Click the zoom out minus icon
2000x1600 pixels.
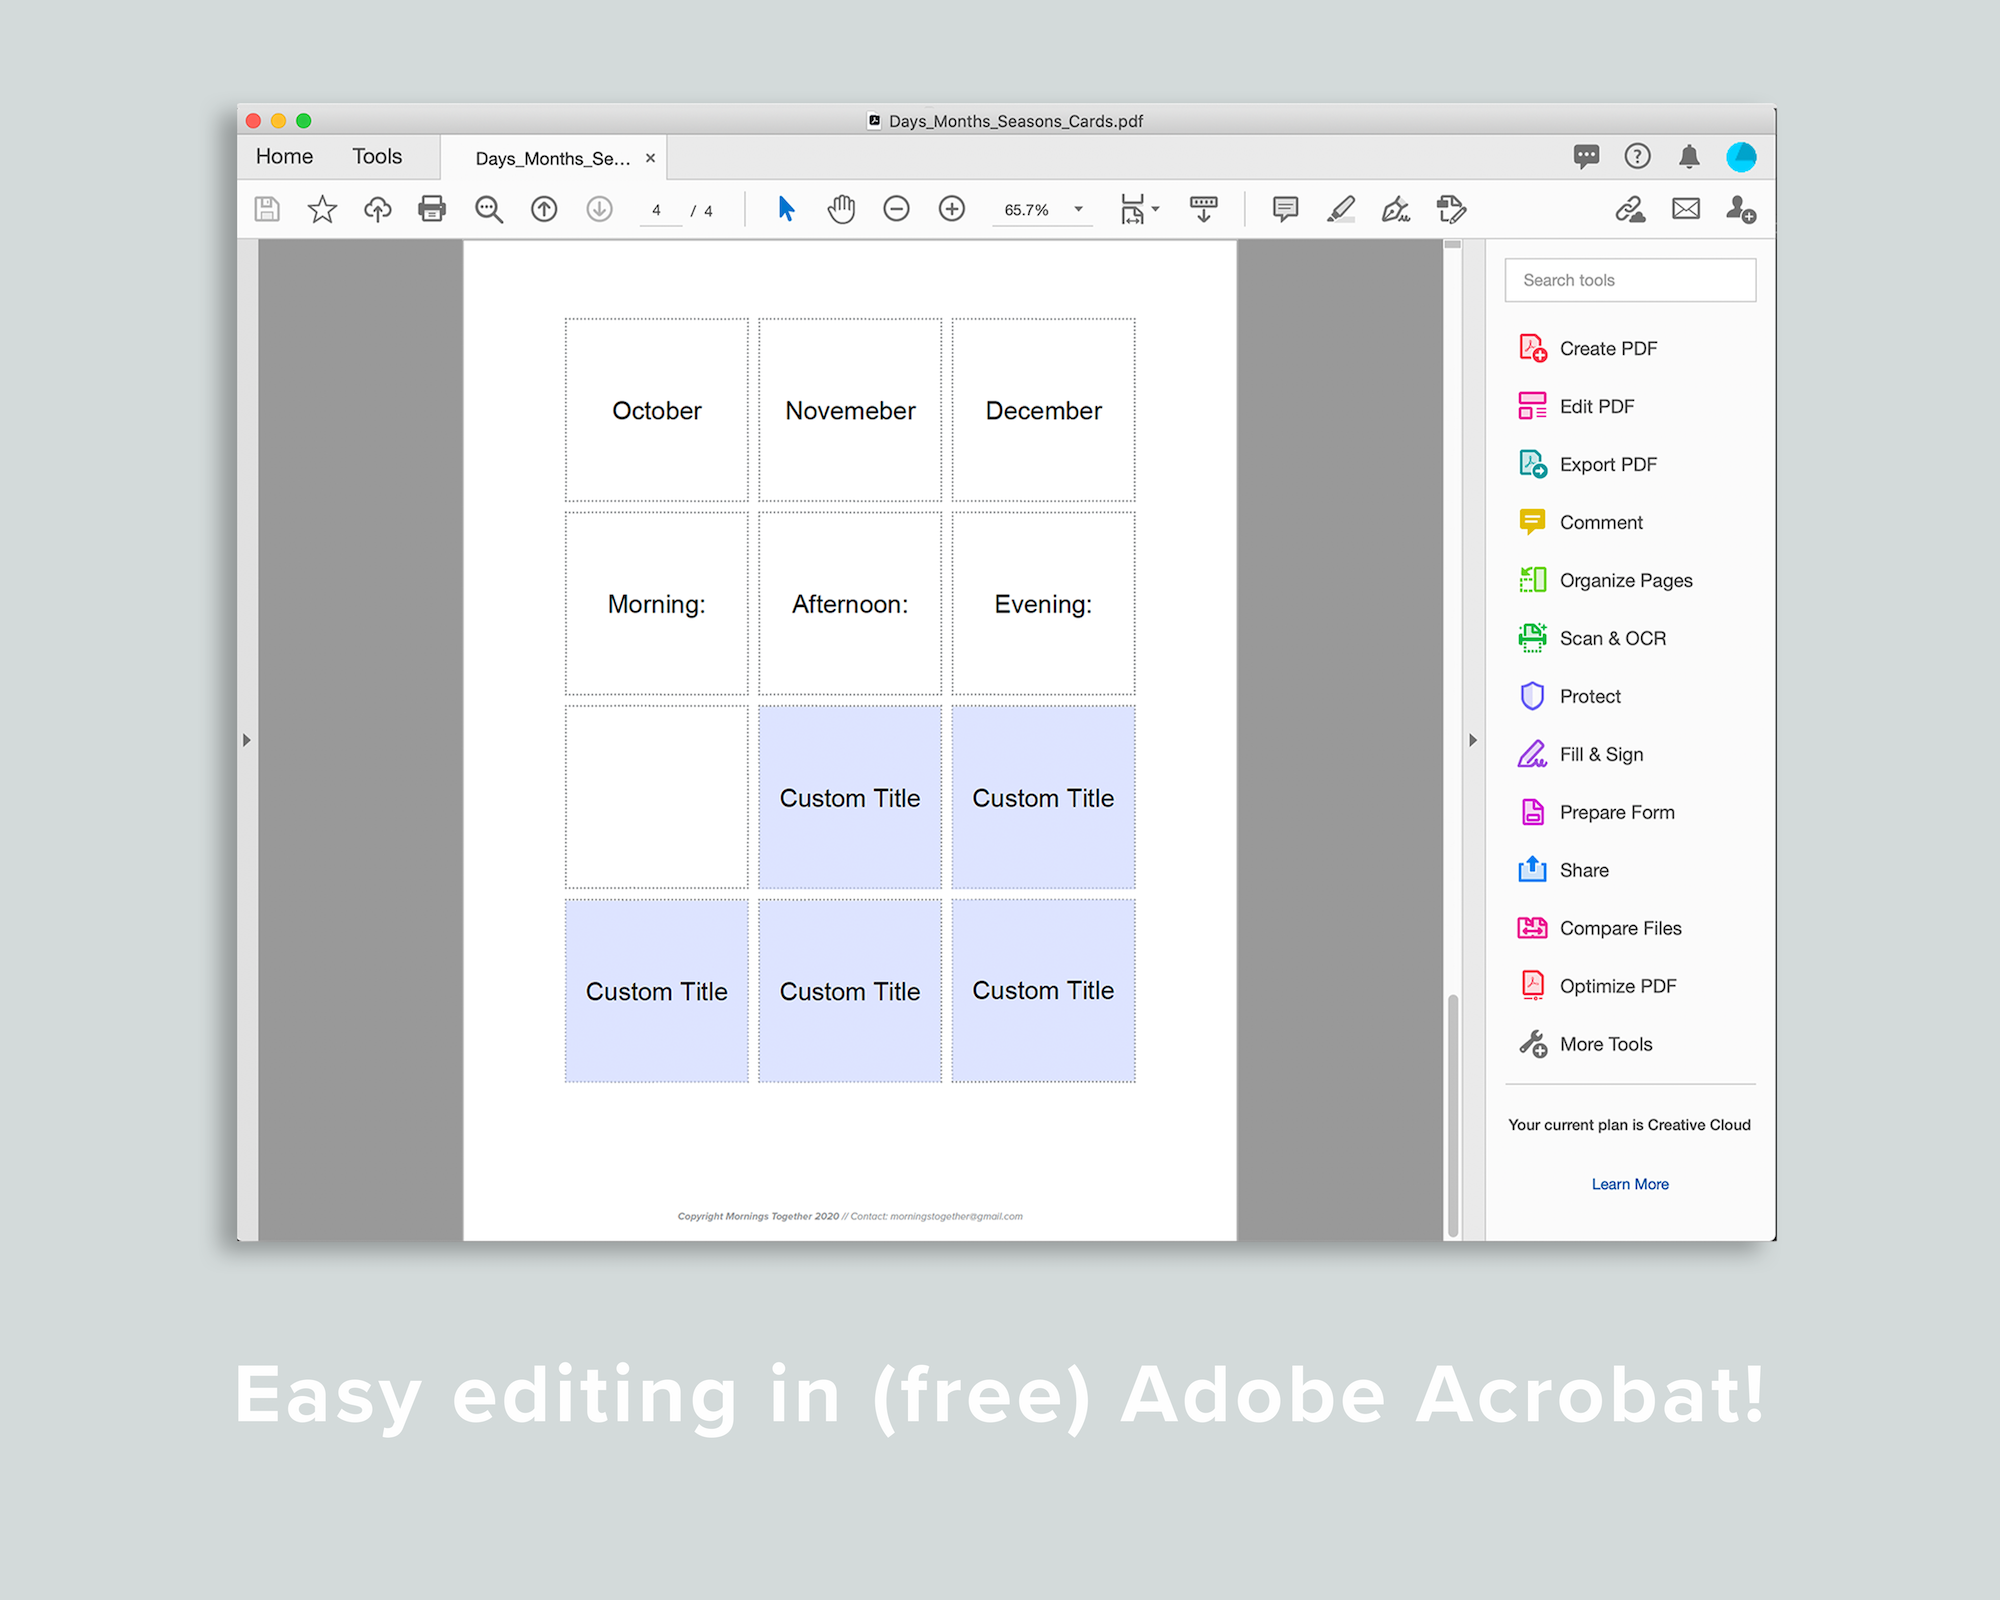[x=896, y=209]
